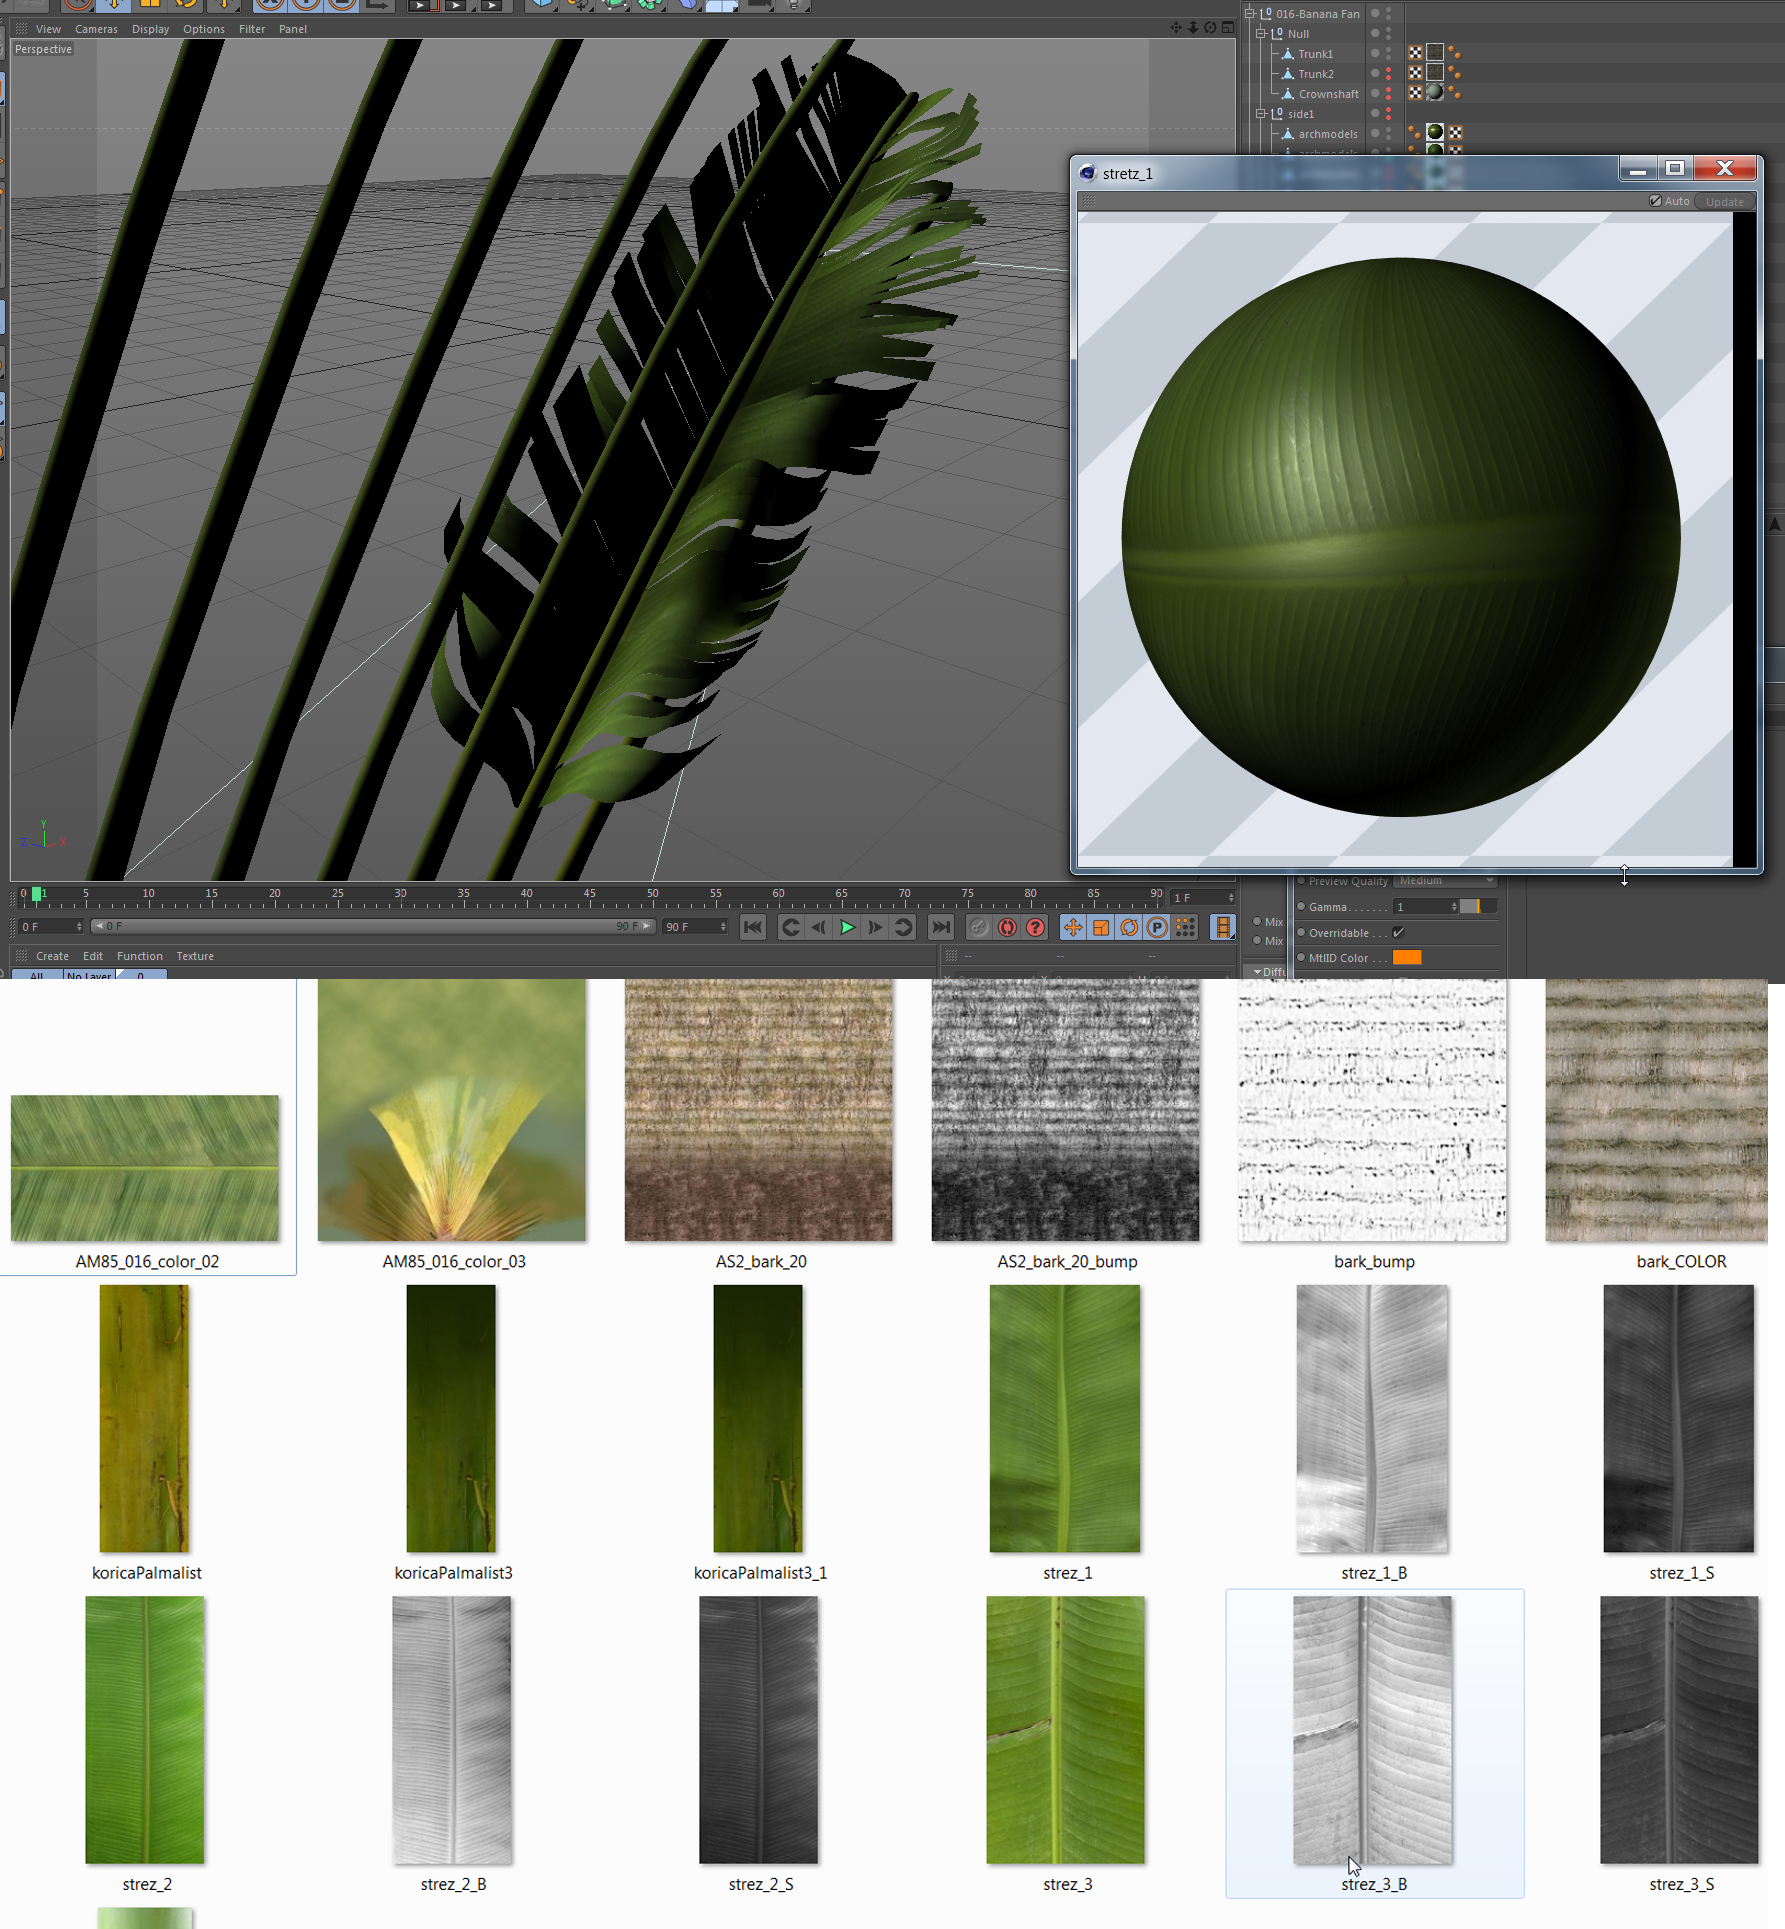Open Preview Quality Medium dropdown

click(x=1445, y=881)
